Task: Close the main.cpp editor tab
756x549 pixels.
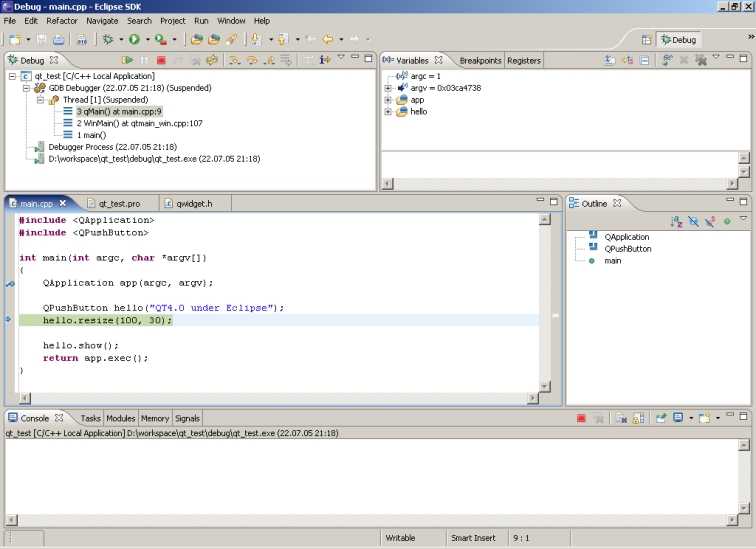Action: [63, 203]
